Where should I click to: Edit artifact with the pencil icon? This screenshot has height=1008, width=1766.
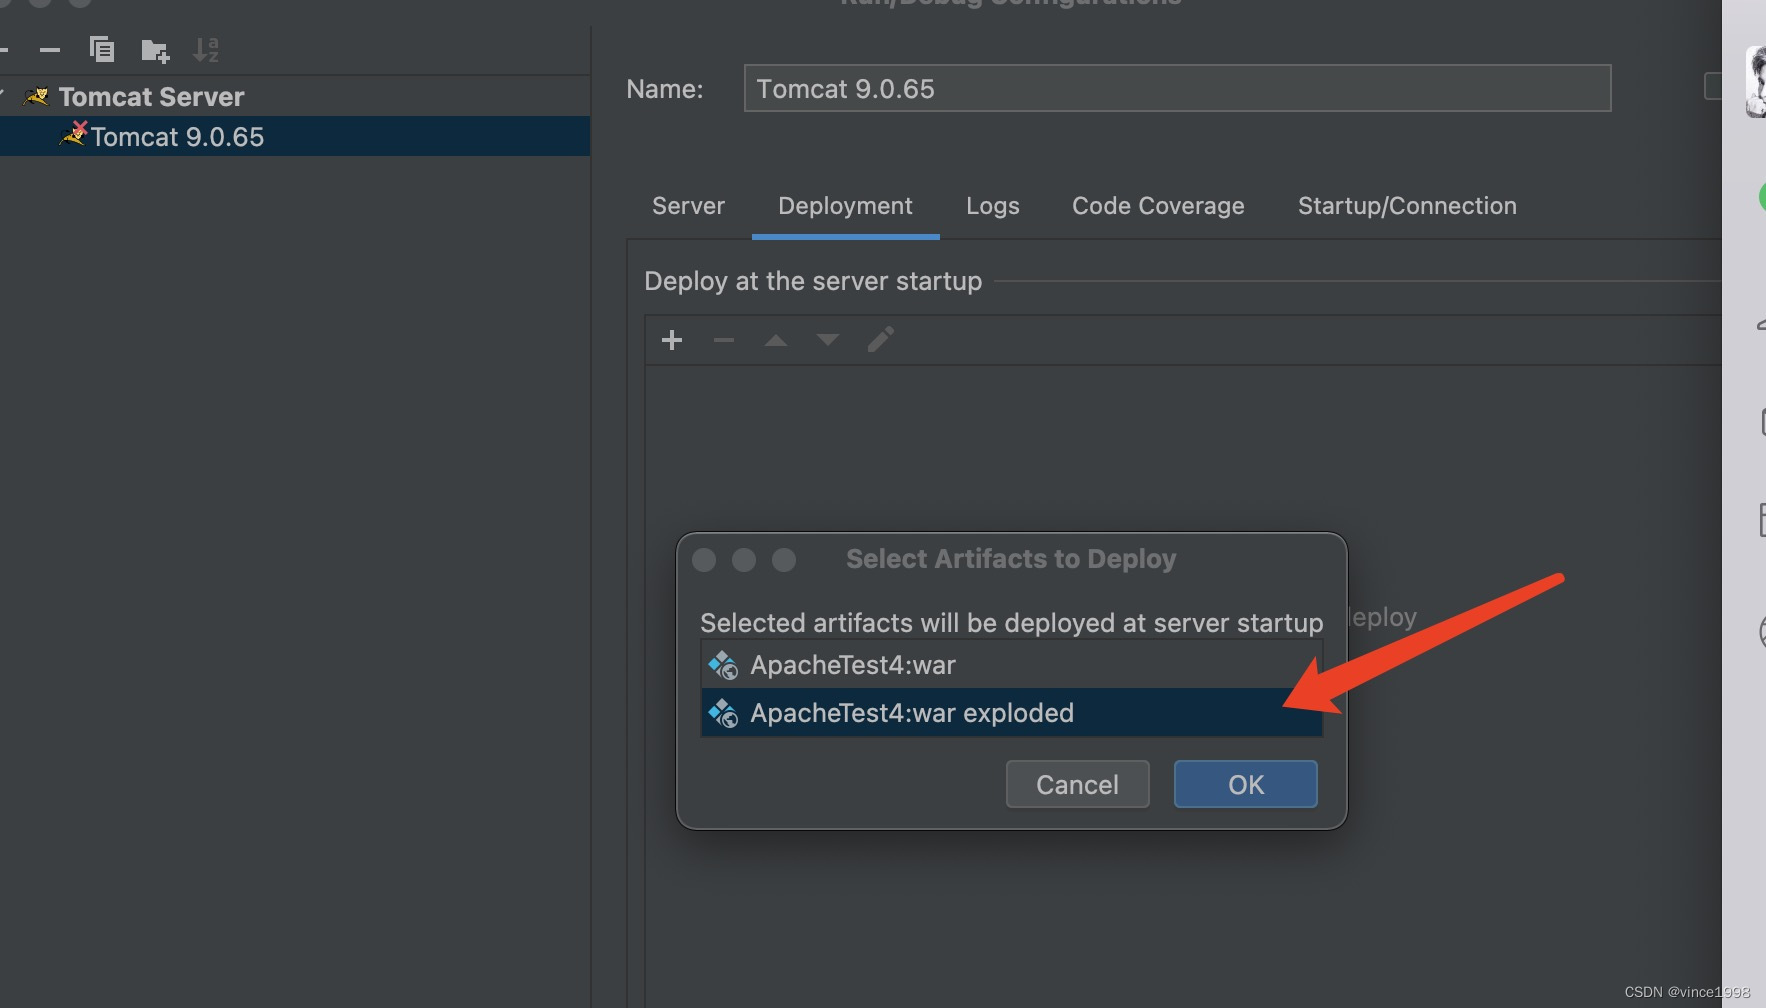pyautogui.click(x=881, y=340)
